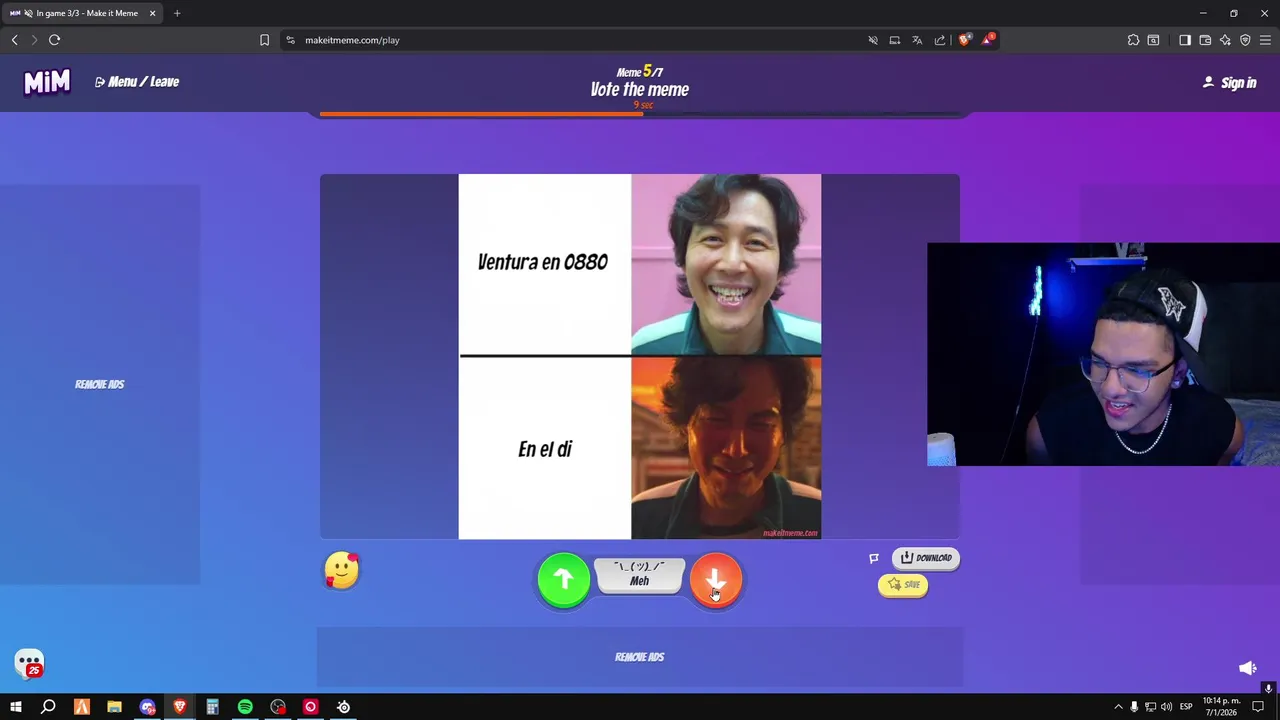This screenshot has width=1280, height=720.
Task: Open Calculator from the taskbar
Action: [x=212, y=707]
